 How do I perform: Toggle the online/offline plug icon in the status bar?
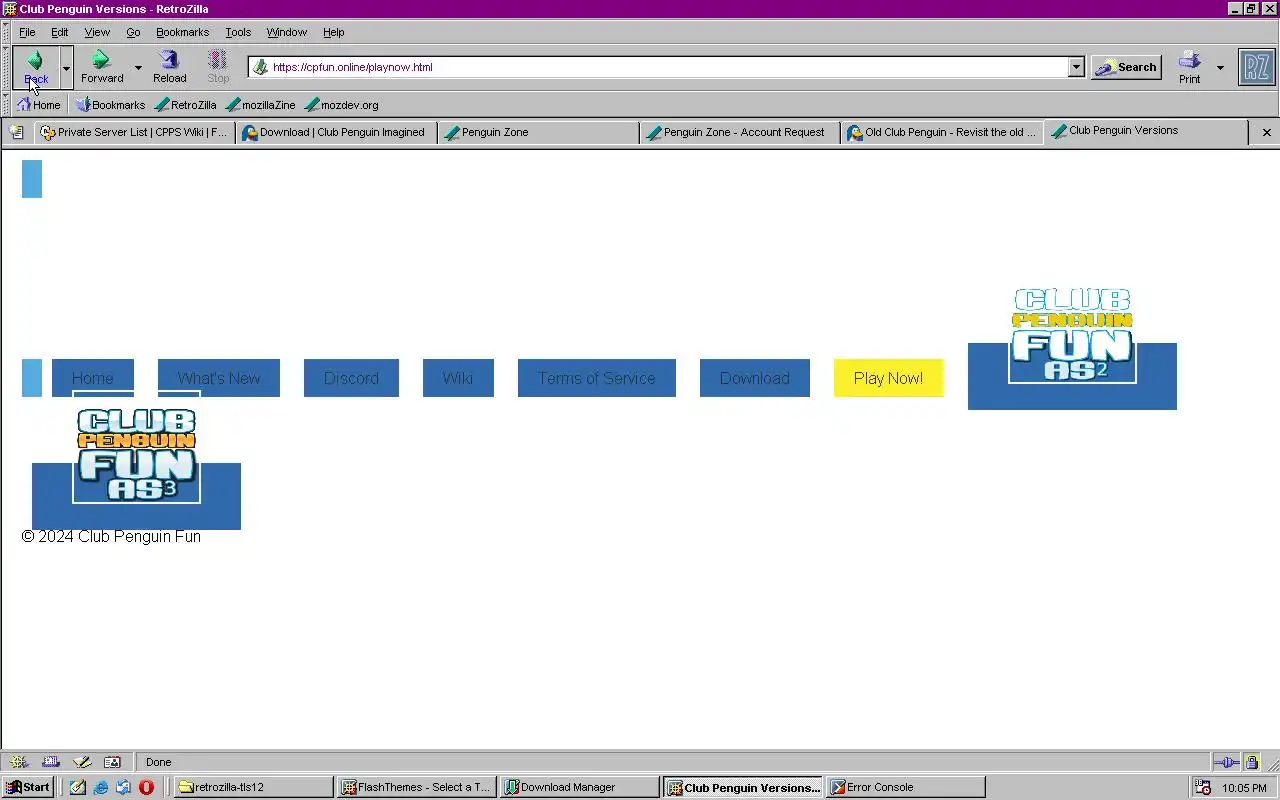click(x=1226, y=762)
